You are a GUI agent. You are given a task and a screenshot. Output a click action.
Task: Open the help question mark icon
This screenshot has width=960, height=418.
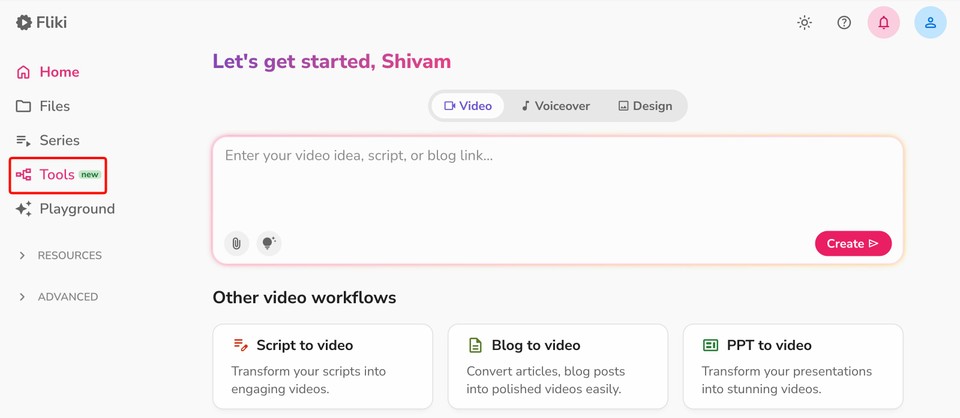pos(844,22)
